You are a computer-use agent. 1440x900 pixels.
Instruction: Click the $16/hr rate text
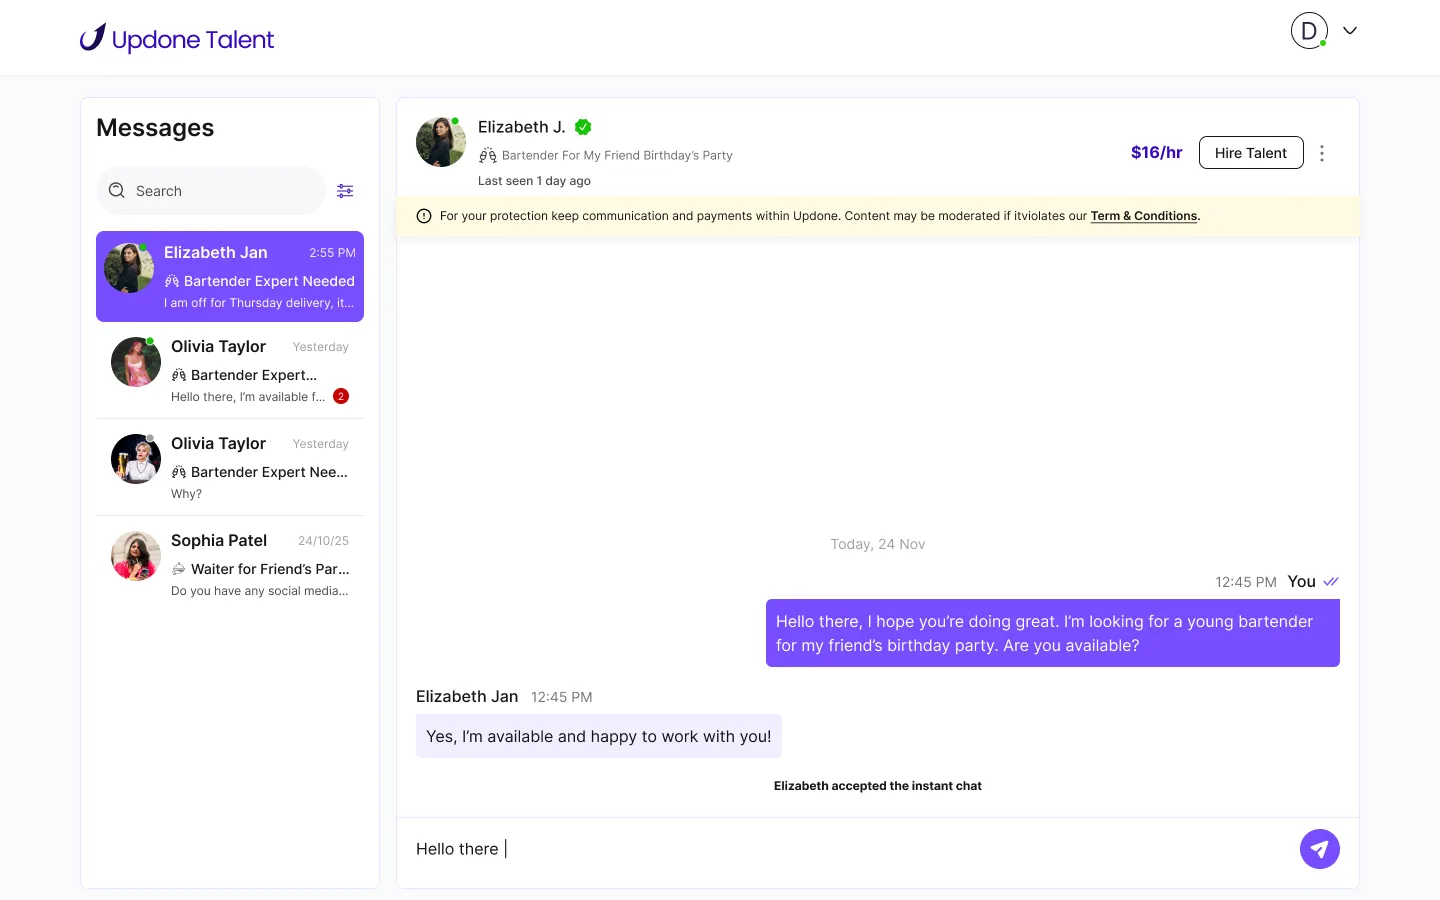[x=1156, y=153]
